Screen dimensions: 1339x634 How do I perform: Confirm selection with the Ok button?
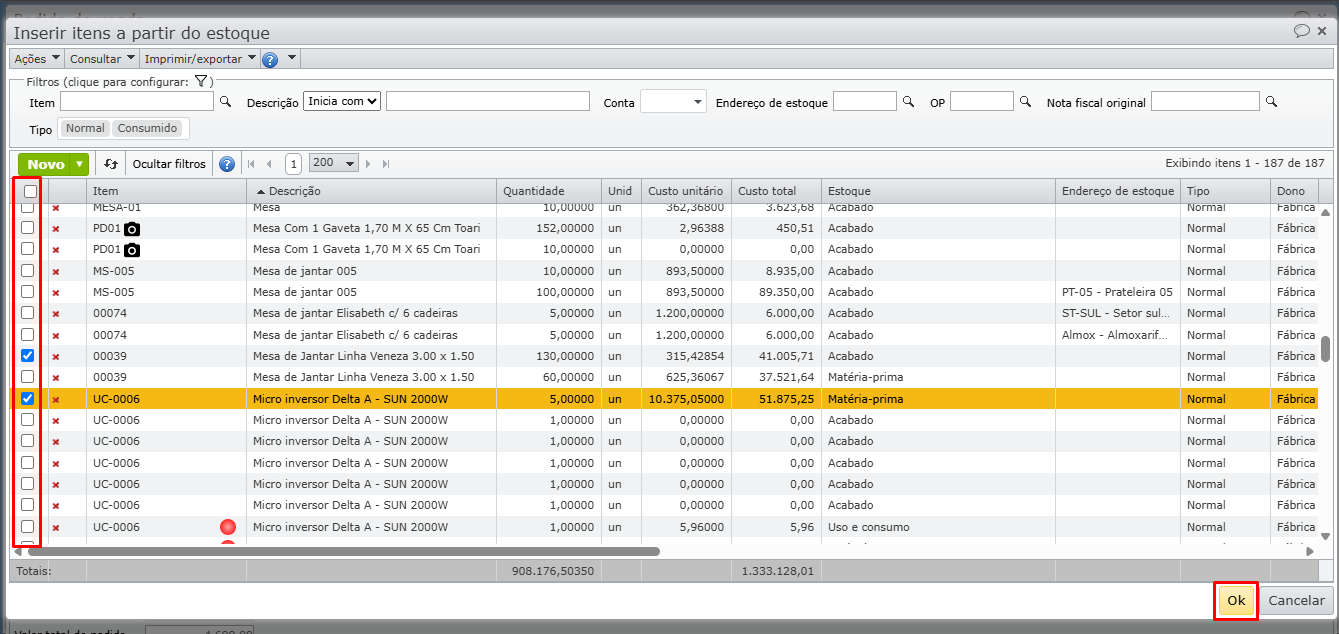tap(1236, 600)
